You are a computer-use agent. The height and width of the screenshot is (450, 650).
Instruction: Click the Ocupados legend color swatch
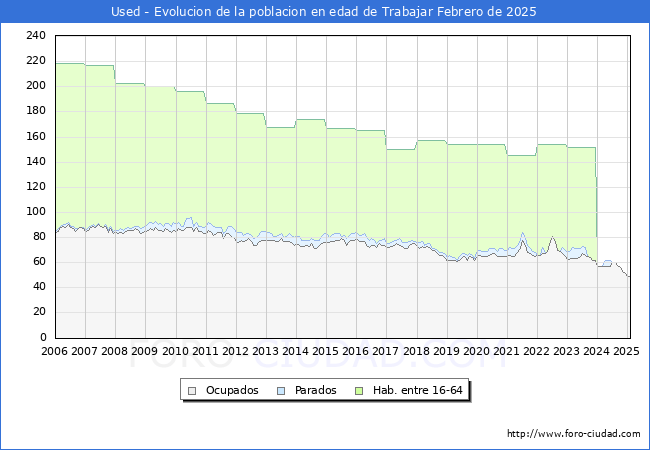pos(192,391)
